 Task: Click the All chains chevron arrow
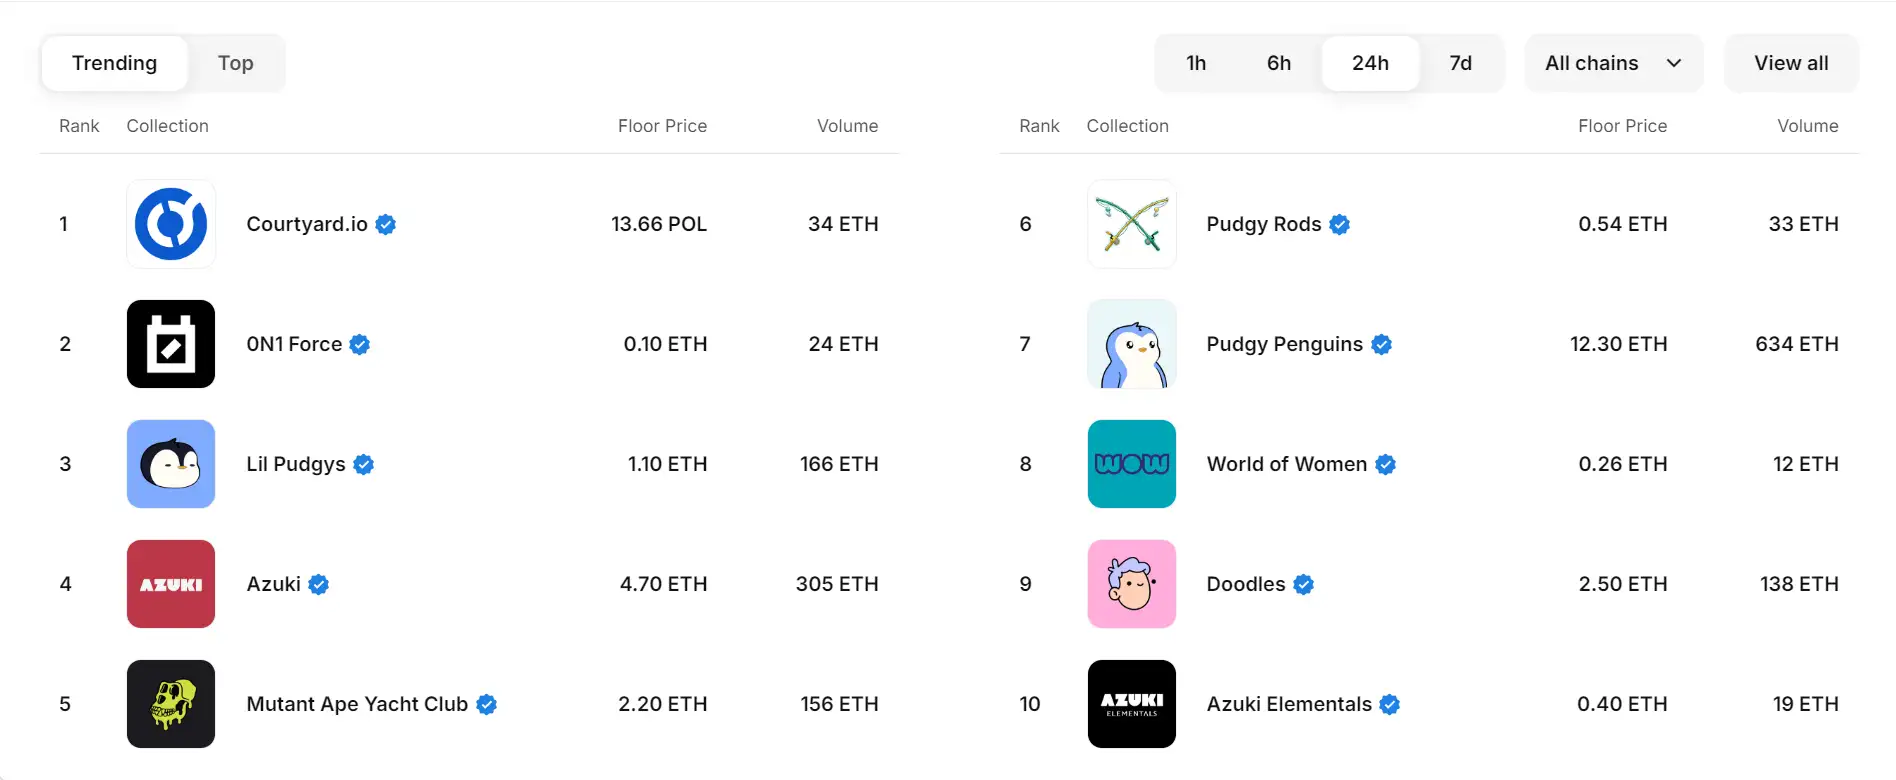point(1674,63)
